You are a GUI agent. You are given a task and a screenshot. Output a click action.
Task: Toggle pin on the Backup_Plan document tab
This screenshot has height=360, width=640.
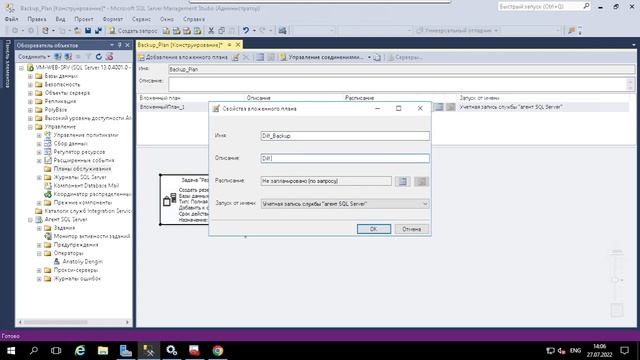230,44
